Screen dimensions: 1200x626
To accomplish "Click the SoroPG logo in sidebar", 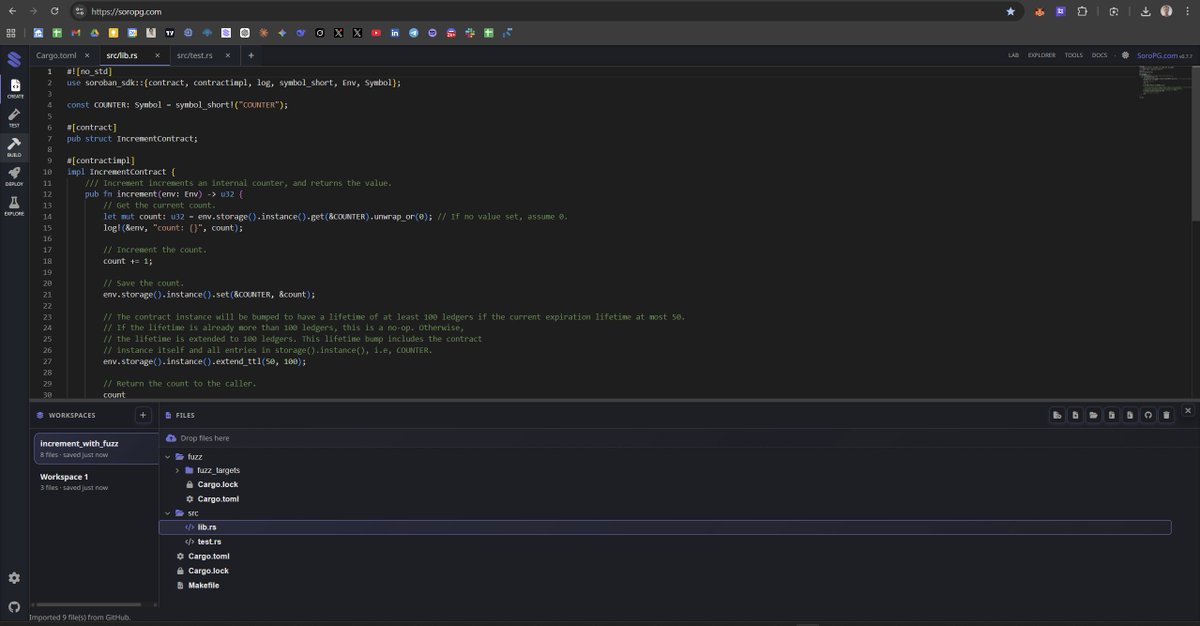I will (x=14, y=60).
